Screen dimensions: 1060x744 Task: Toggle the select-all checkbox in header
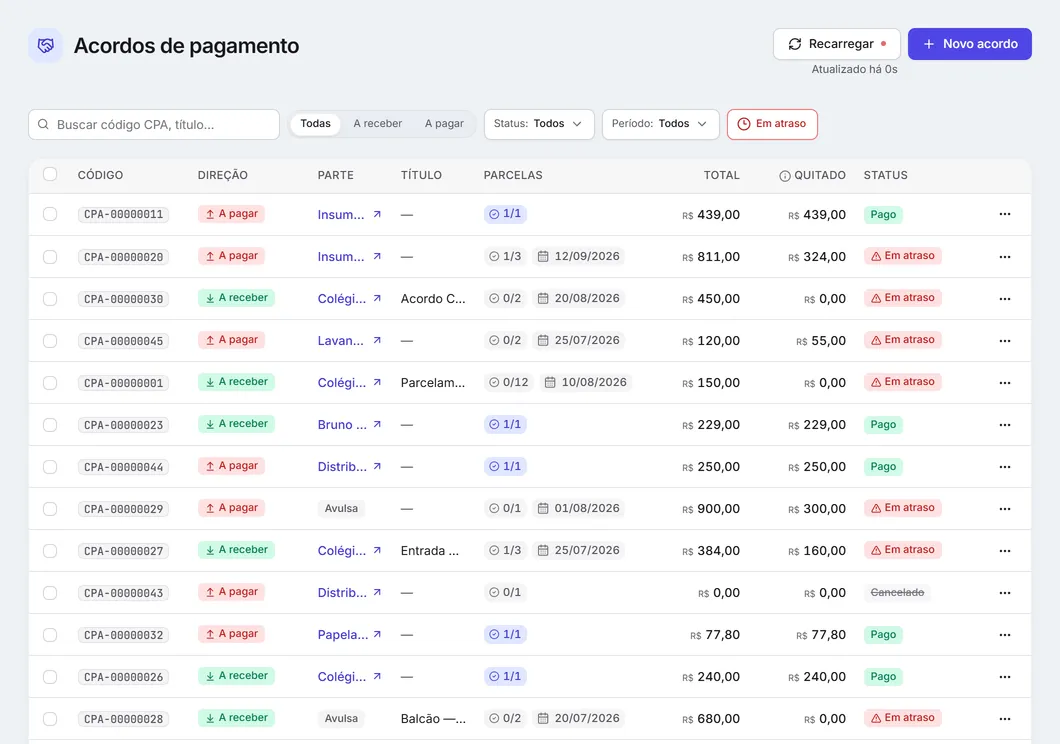click(x=50, y=174)
